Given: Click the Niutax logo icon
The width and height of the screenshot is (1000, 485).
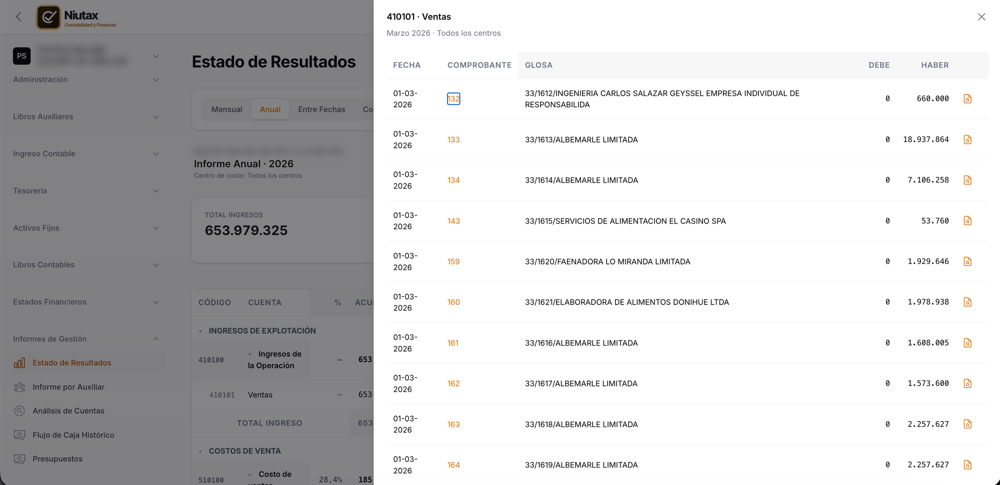Looking at the screenshot, I should (48, 17).
